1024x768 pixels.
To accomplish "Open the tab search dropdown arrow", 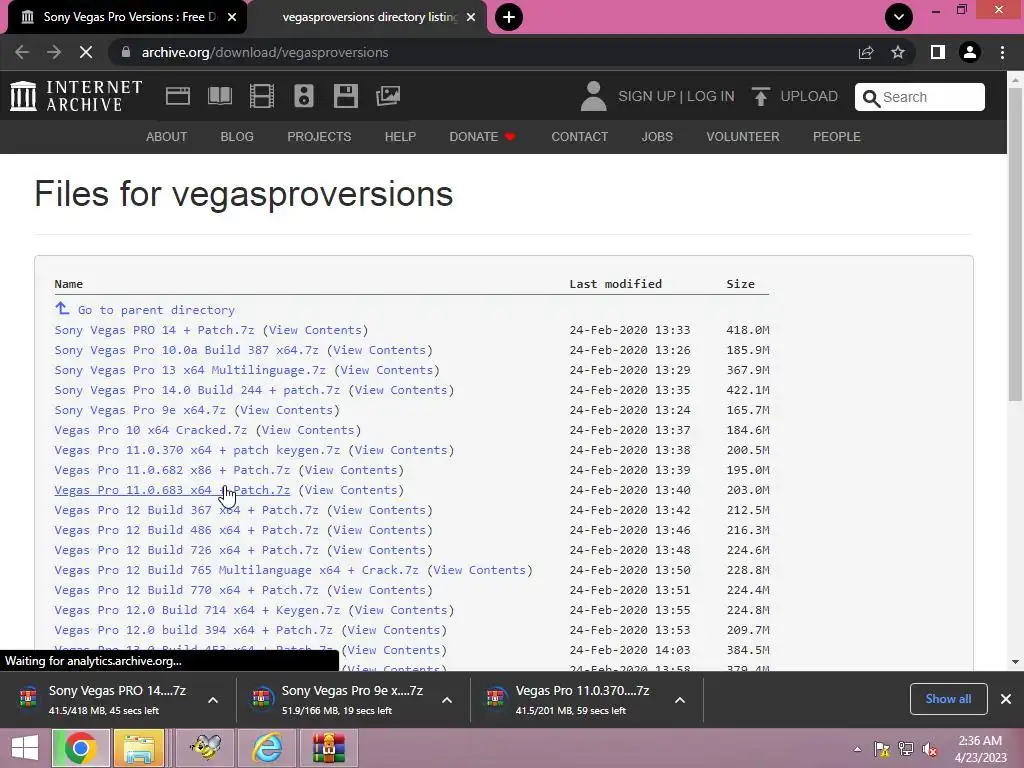I will point(899,17).
